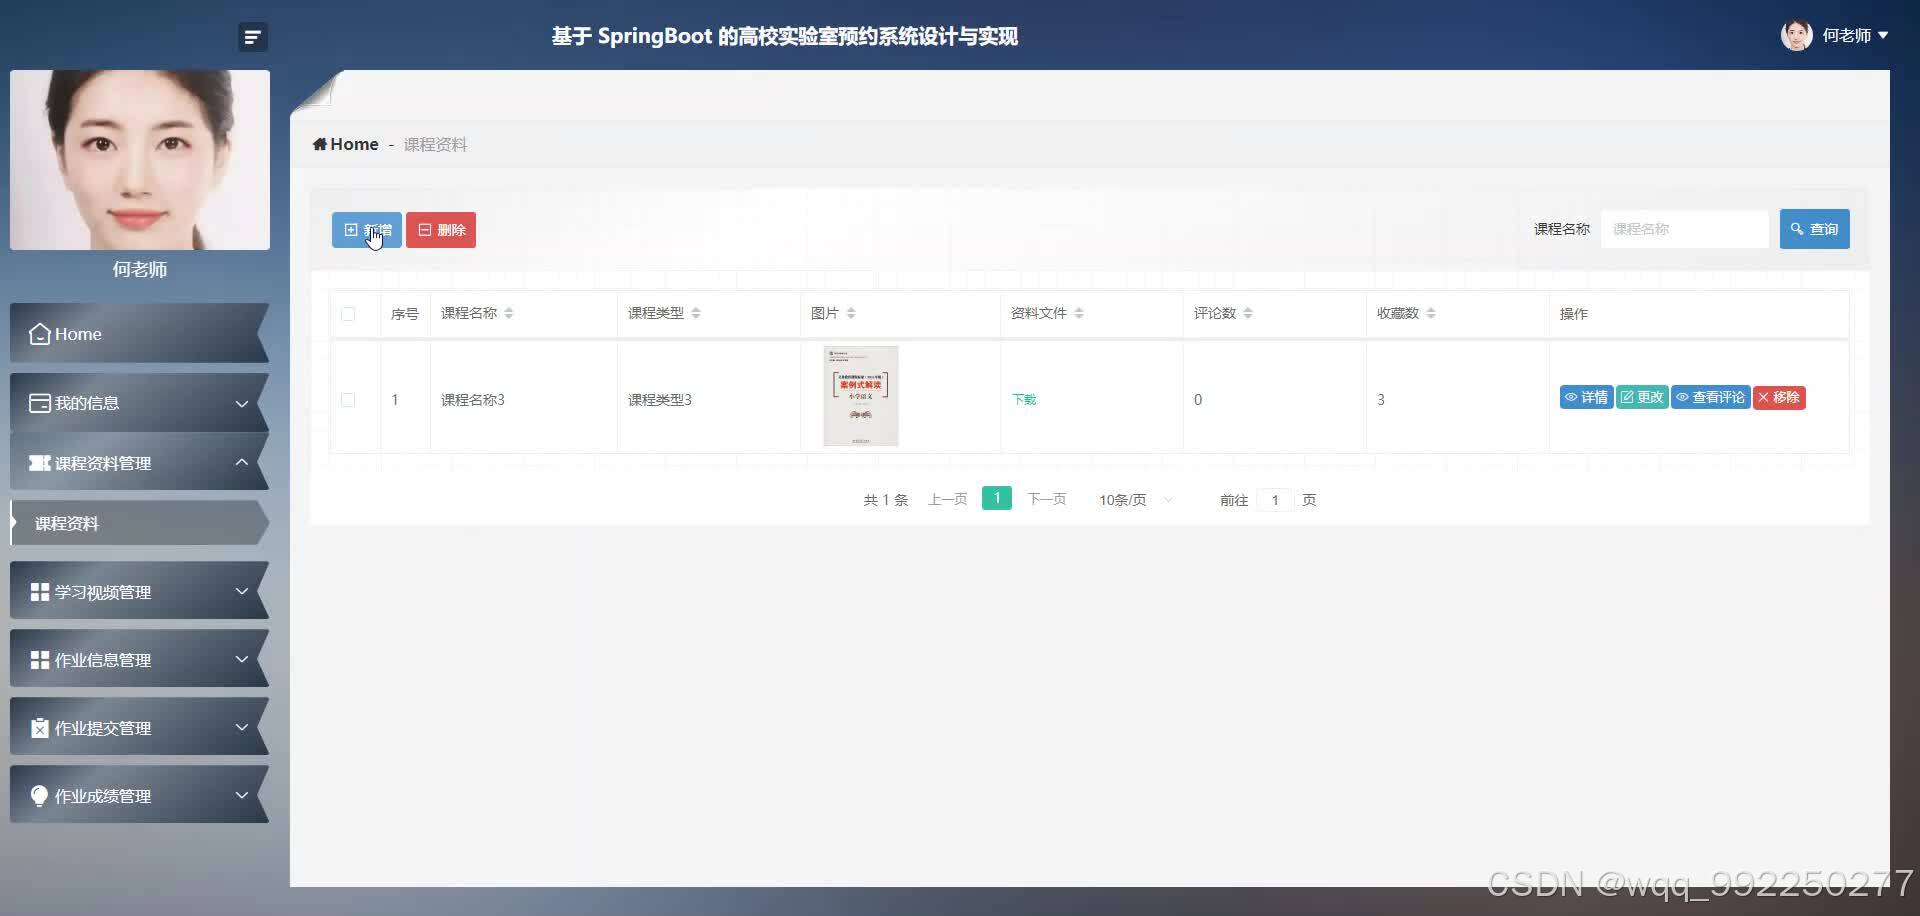Click the 查询 search button
The height and width of the screenshot is (916, 1920).
[1815, 229]
